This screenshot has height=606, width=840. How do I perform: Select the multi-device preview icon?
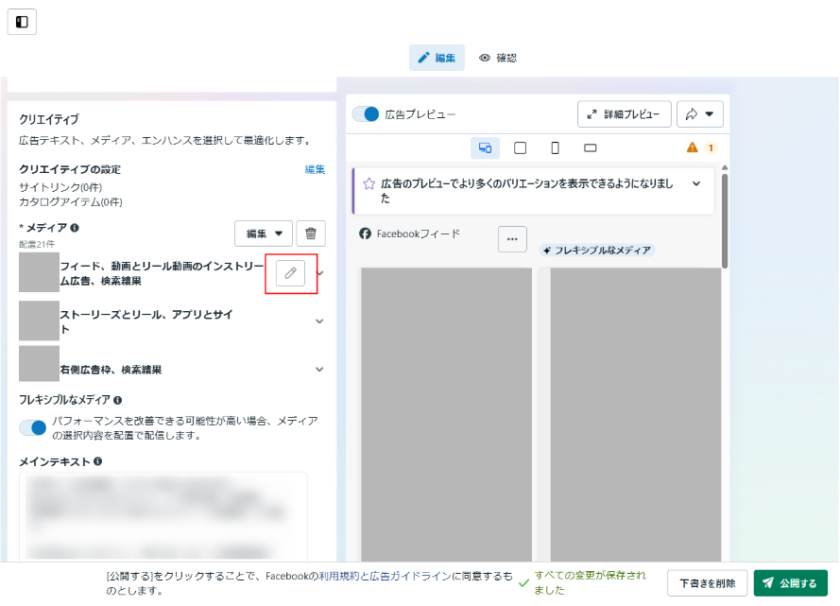485,148
